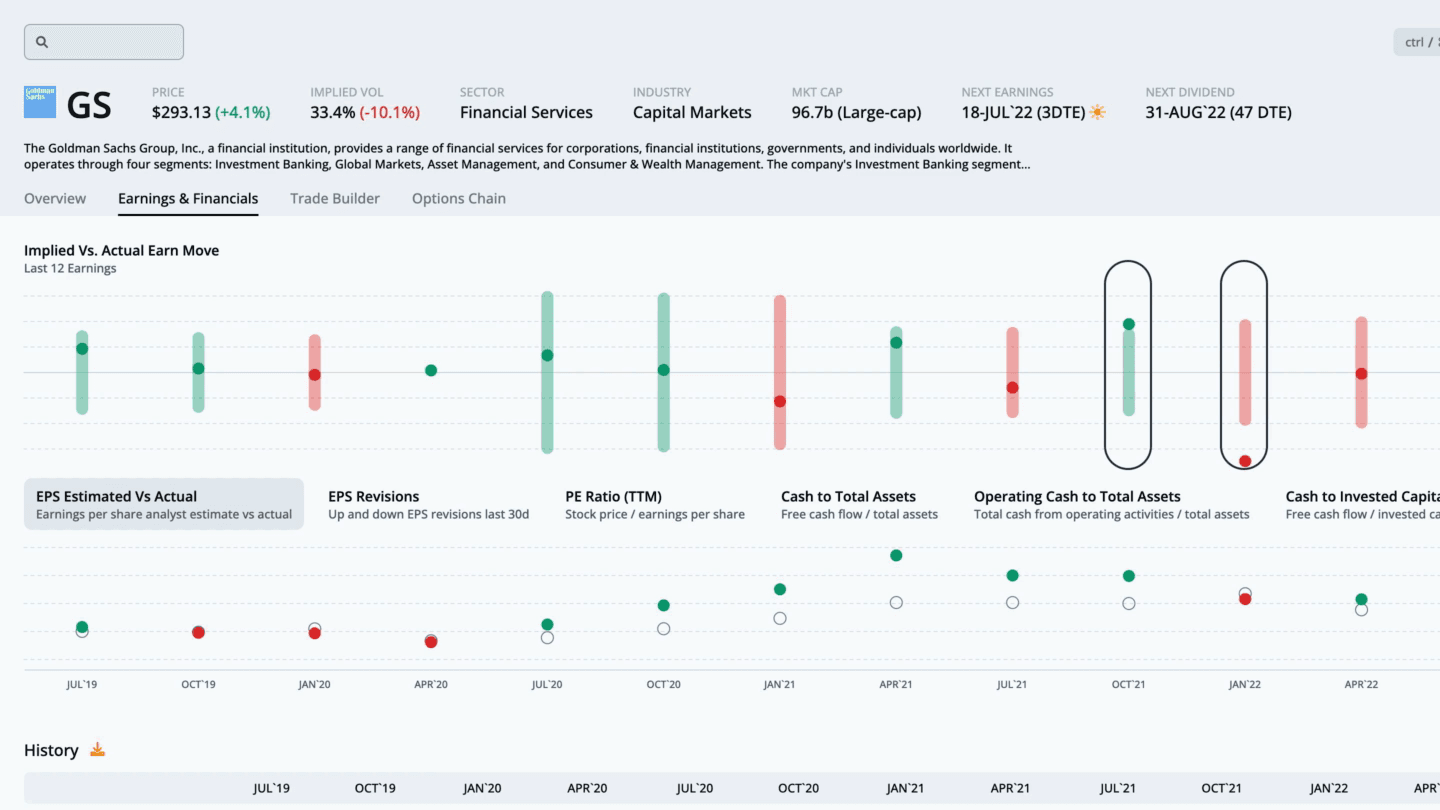Click the sun icon beside next earnings date
The width and height of the screenshot is (1440, 810).
[1098, 112]
